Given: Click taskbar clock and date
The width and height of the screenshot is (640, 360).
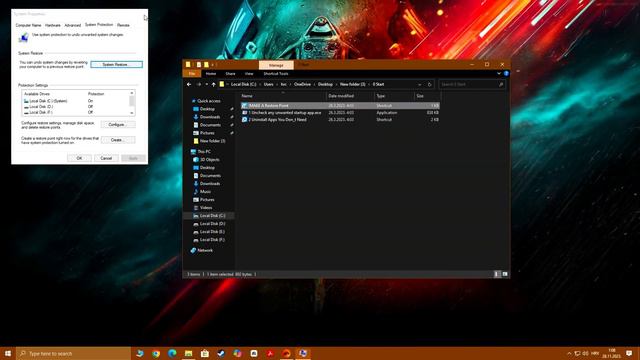Looking at the screenshot, I should tap(611, 353).
